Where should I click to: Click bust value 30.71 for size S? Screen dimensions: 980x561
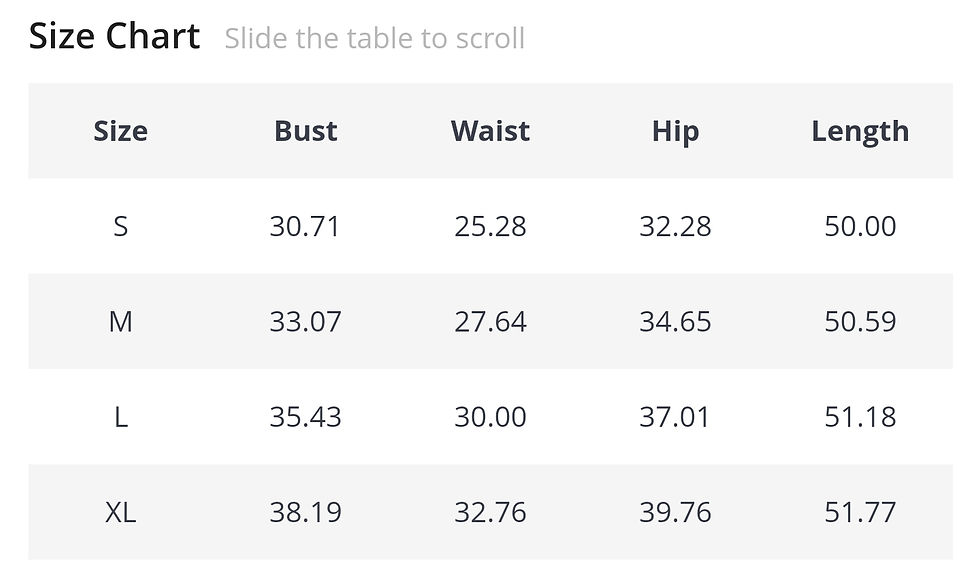[306, 226]
